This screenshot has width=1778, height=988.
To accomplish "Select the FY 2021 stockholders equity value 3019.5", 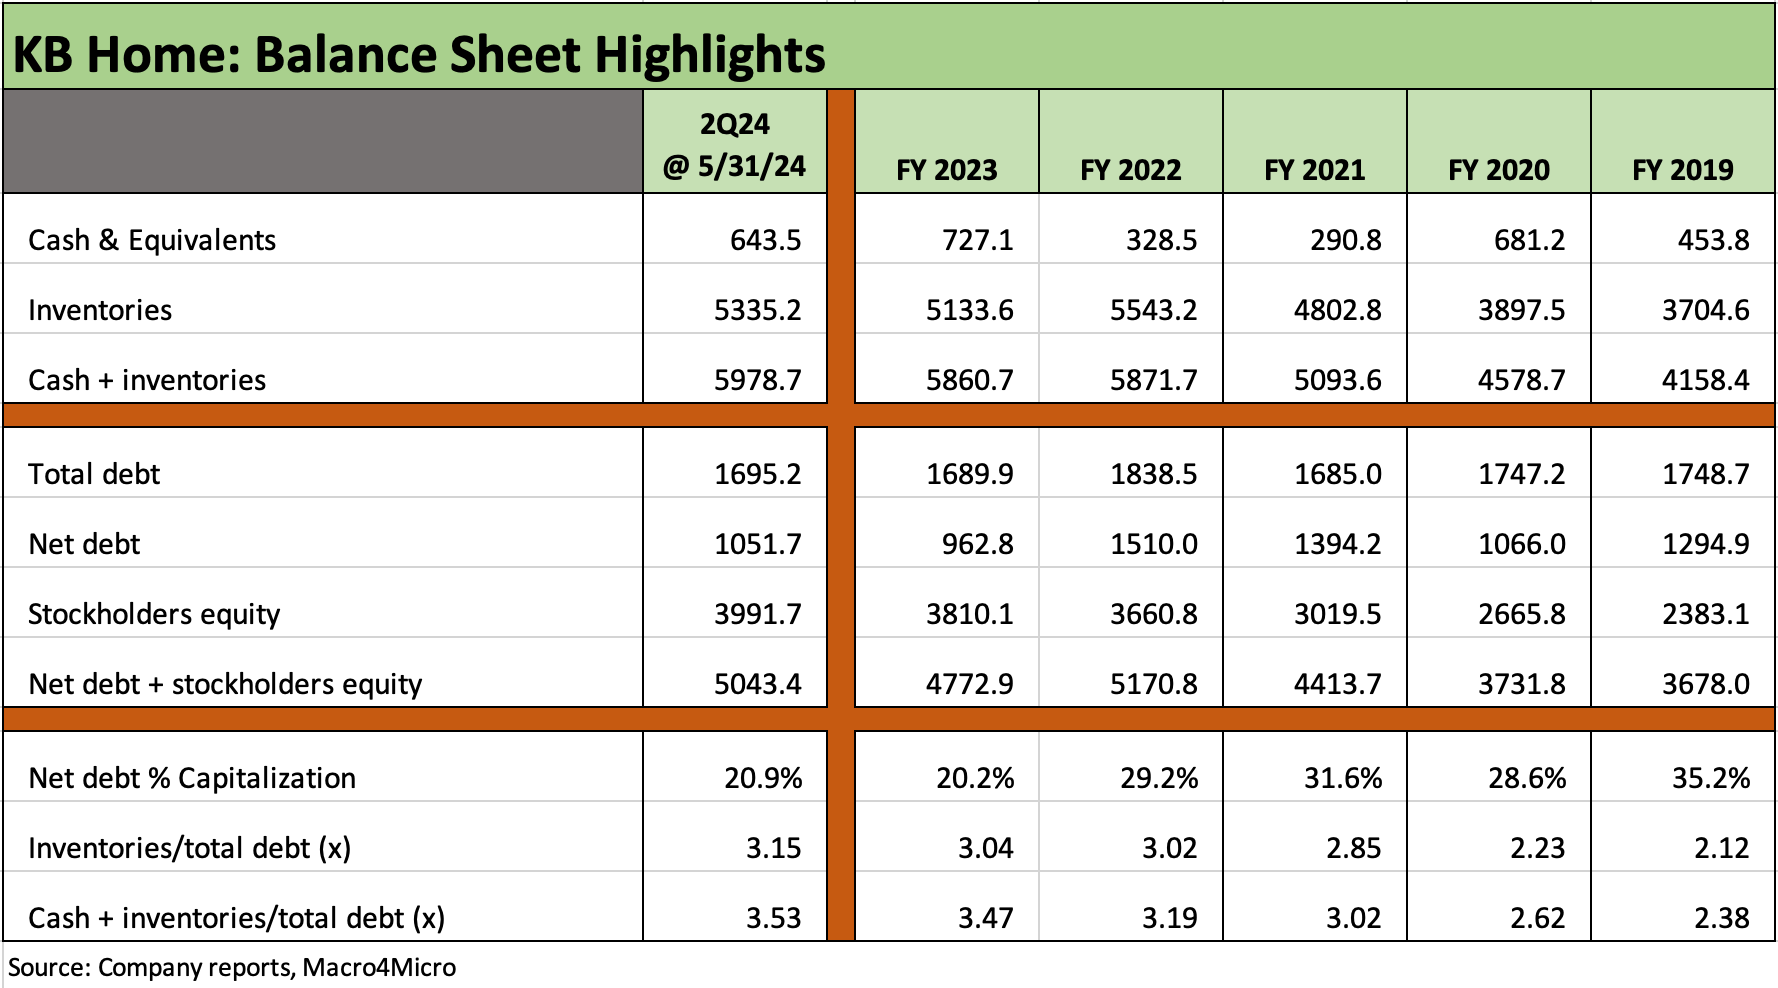I will (1337, 614).
